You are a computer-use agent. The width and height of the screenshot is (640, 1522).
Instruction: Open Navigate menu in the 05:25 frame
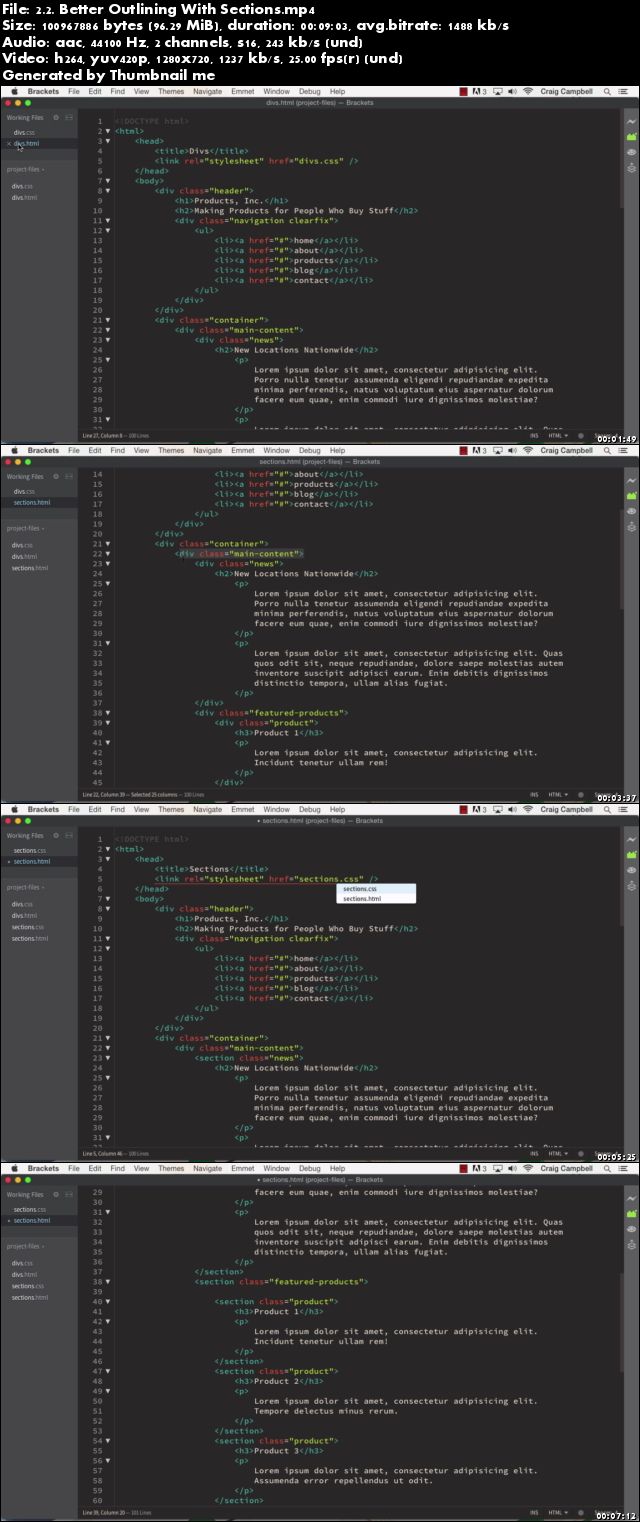tap(207, 809)
